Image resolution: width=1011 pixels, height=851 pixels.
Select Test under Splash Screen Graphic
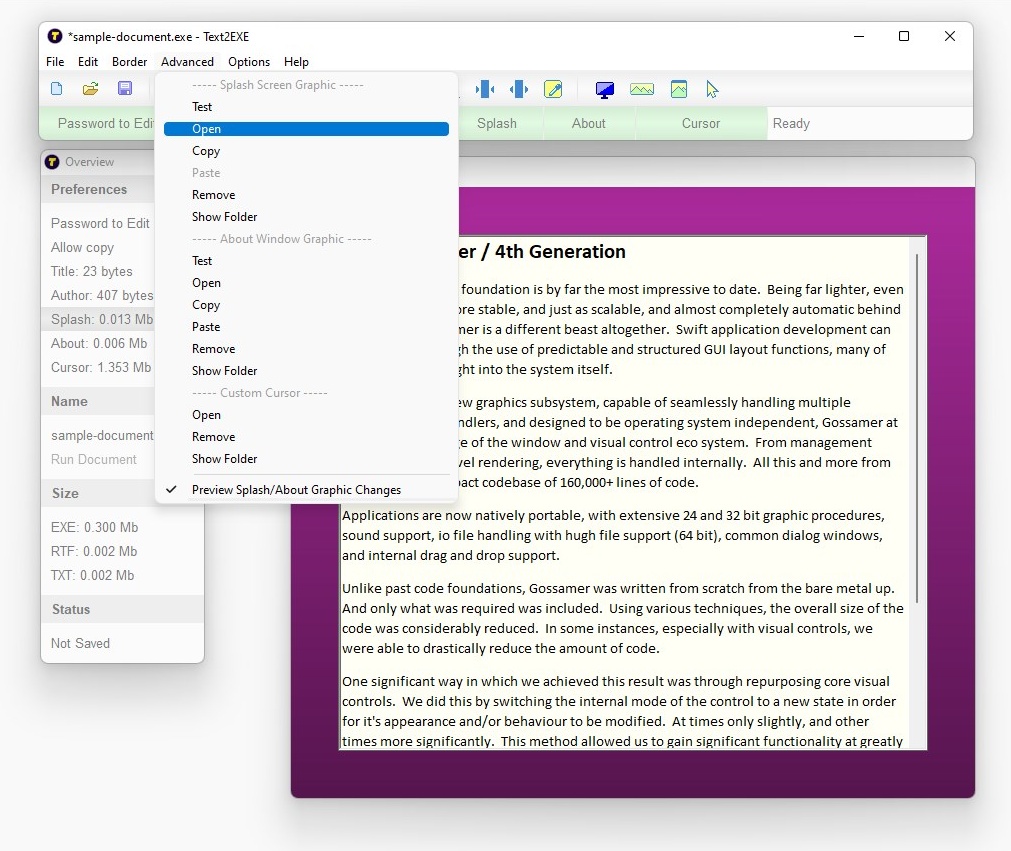tap(202, 106)
